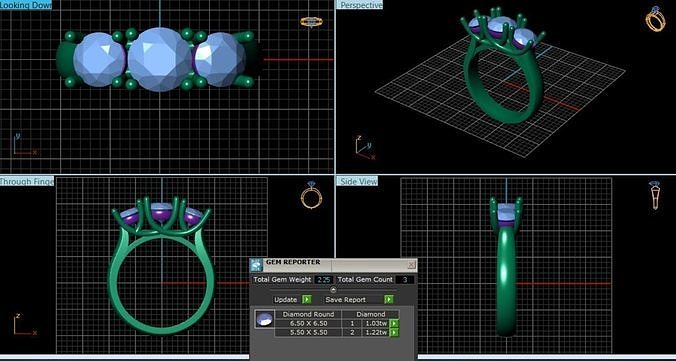Click the round diamond gem thumbnail
The image size is (676, 361).
264,319
